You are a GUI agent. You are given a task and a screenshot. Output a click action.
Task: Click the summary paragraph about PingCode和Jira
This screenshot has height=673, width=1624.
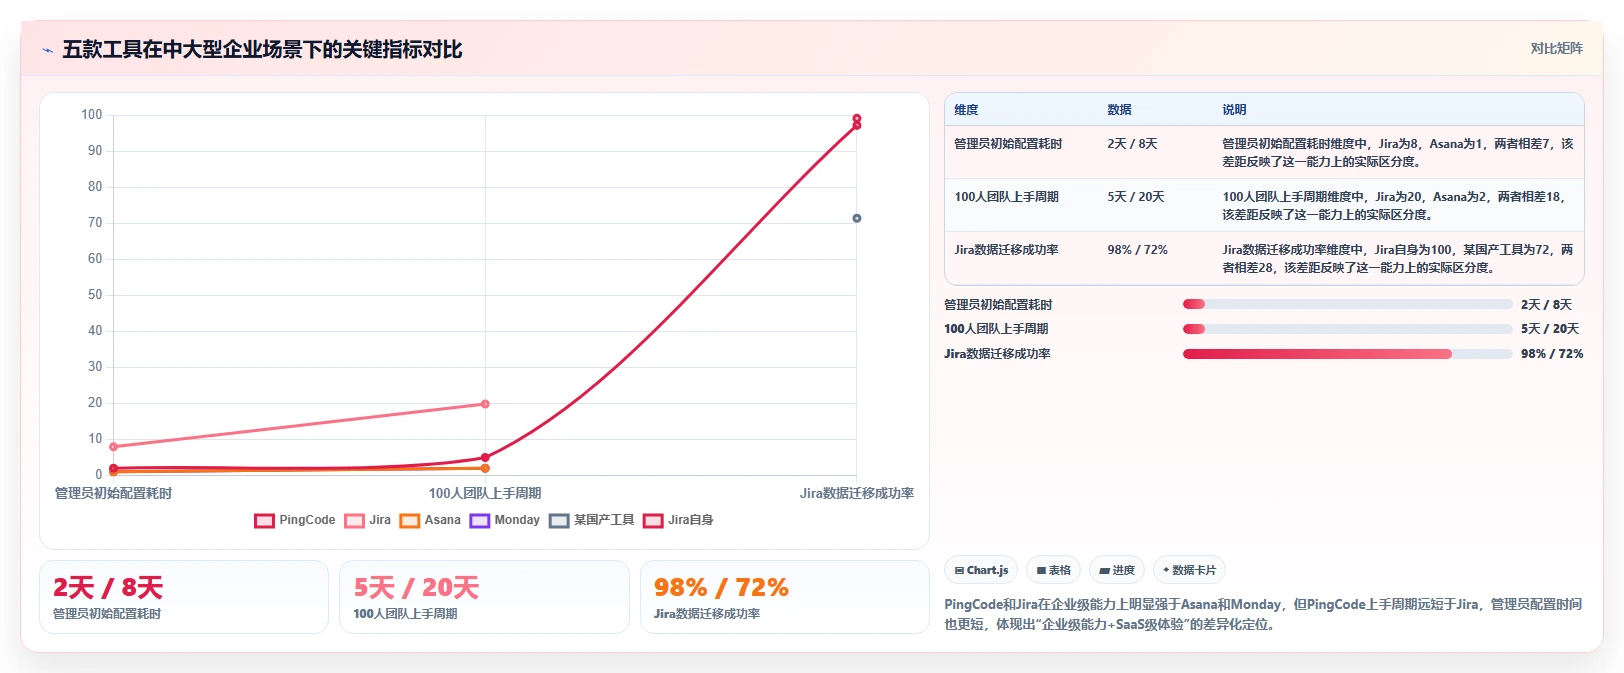tap(1264, 614)
